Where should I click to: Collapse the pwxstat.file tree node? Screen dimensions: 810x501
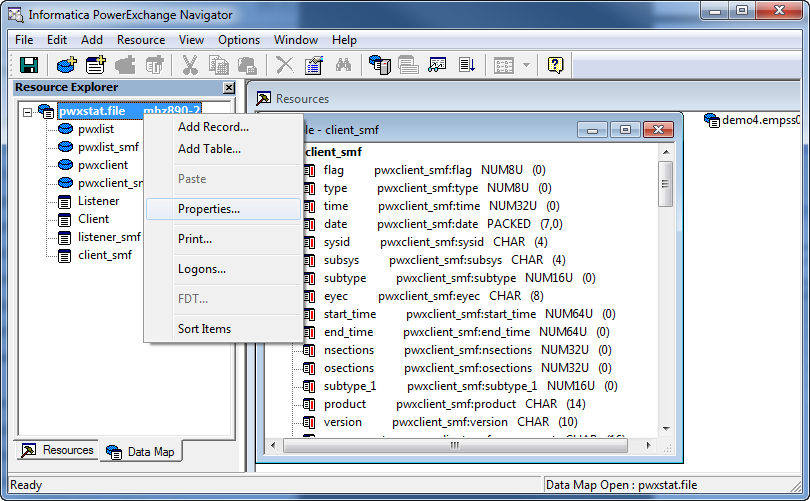pos(27,111)
